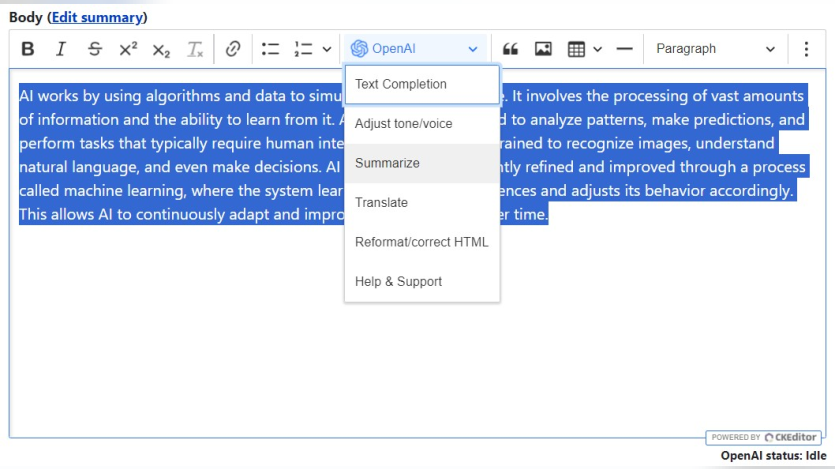Insert a block quote
The image size is (835, 469).
tap(510, 49)
